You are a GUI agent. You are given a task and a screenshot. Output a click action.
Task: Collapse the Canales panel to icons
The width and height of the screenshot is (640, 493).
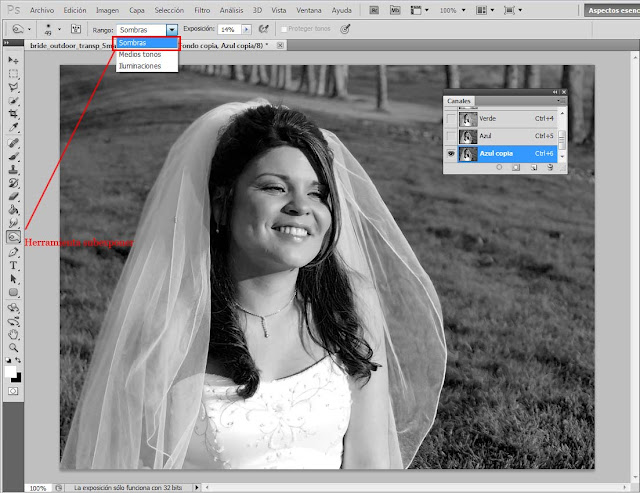(555, 92)
